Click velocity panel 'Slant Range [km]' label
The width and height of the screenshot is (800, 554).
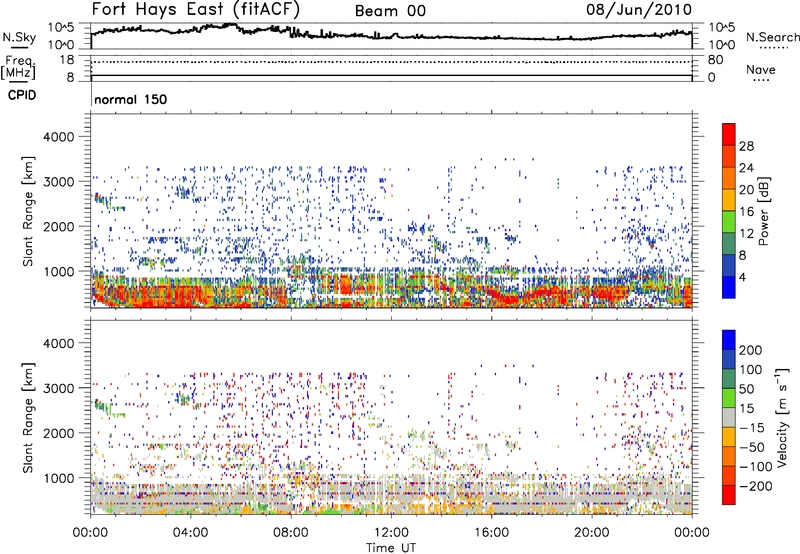pyautogui.click(x=29, y=417)
